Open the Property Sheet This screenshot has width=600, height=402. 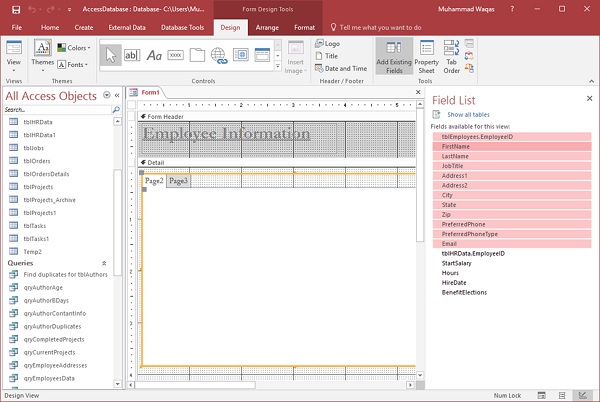click(x=427, y=56)
